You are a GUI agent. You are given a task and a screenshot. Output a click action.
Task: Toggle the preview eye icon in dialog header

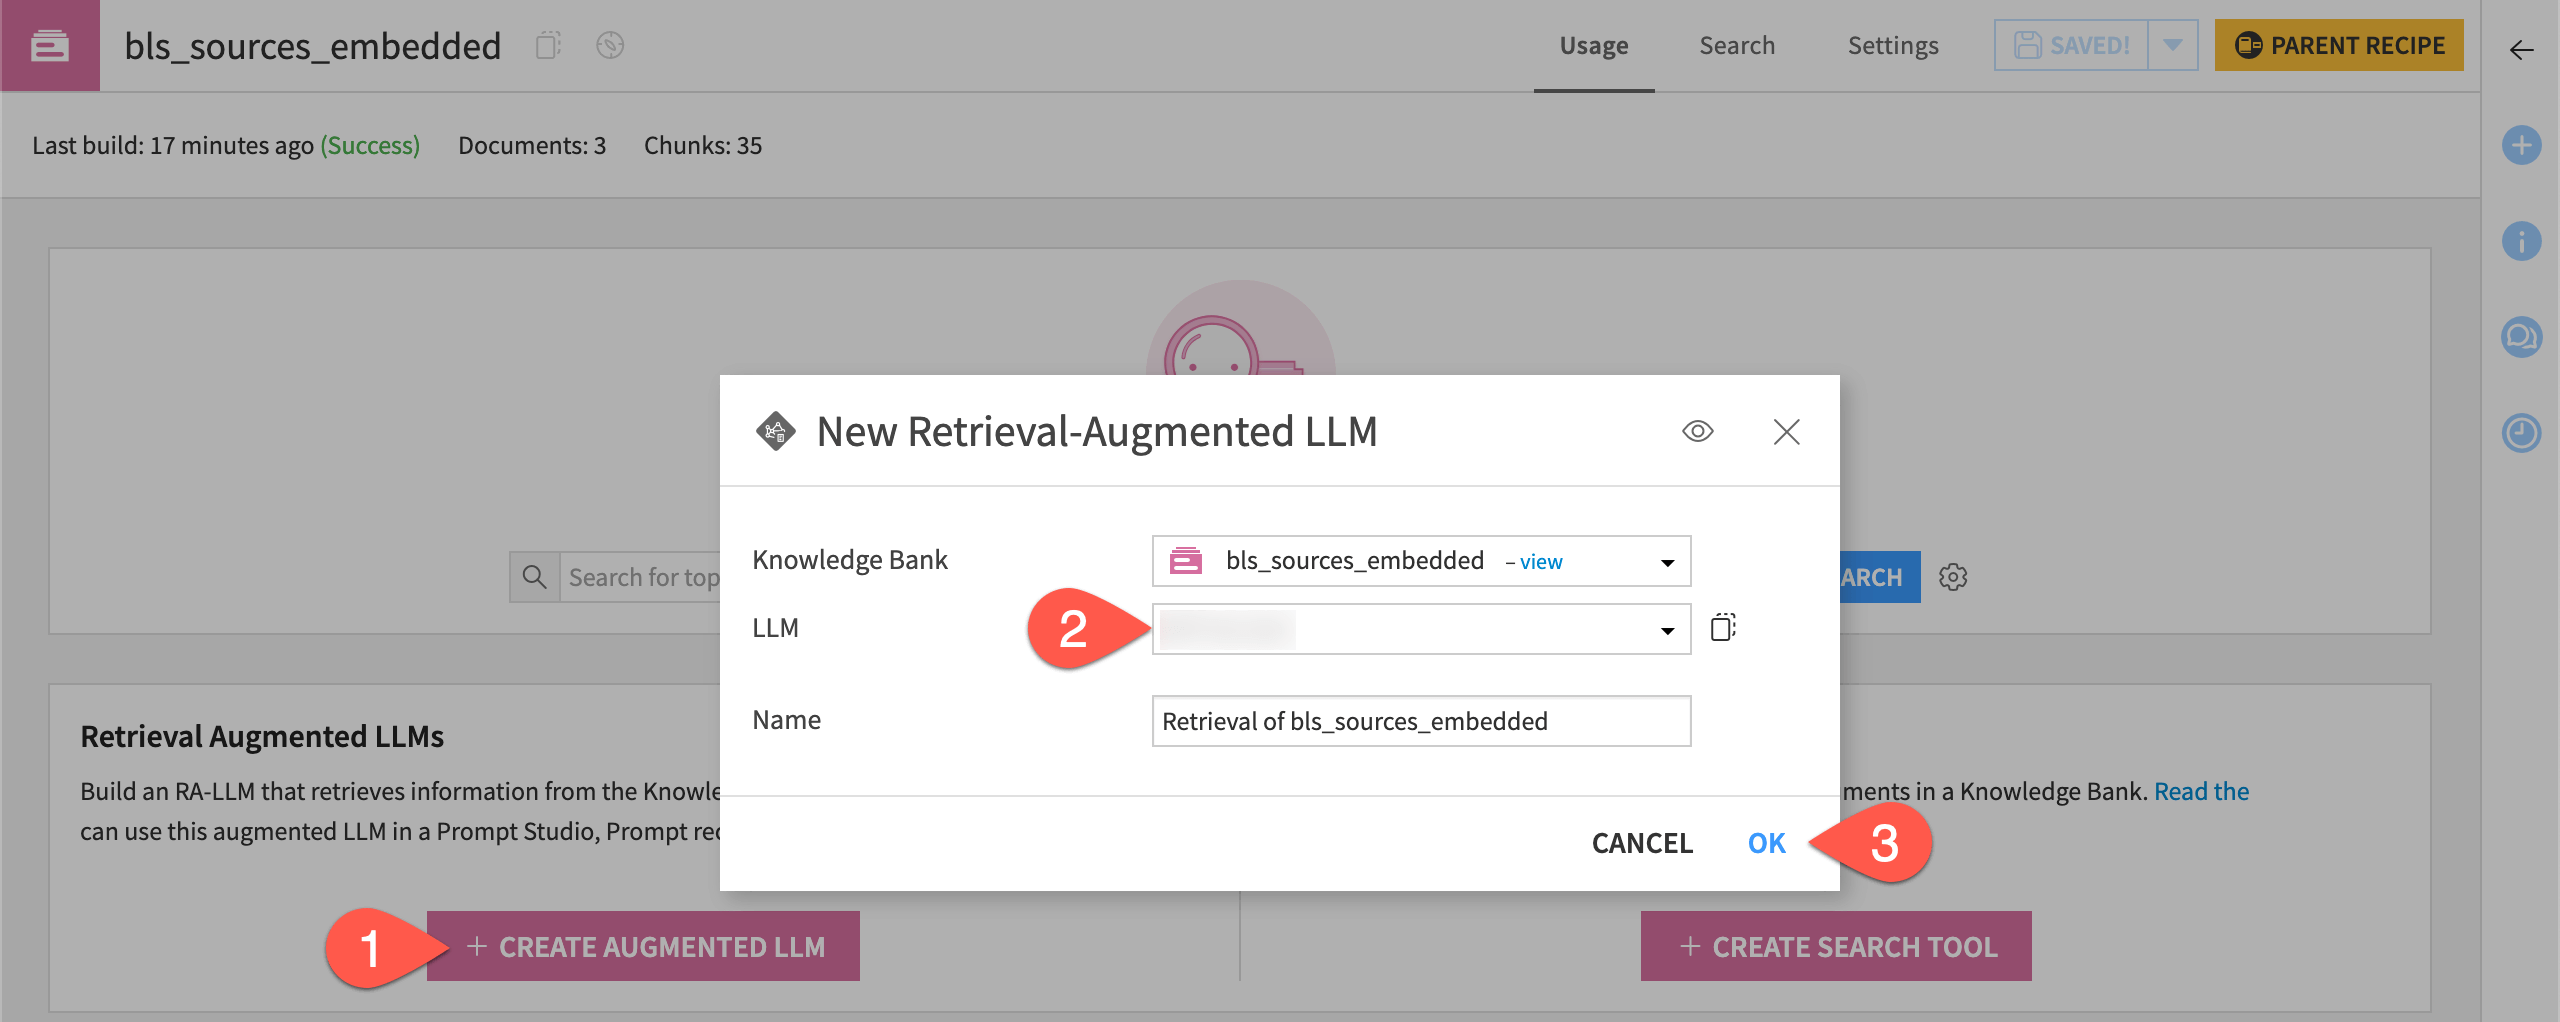1699,432
